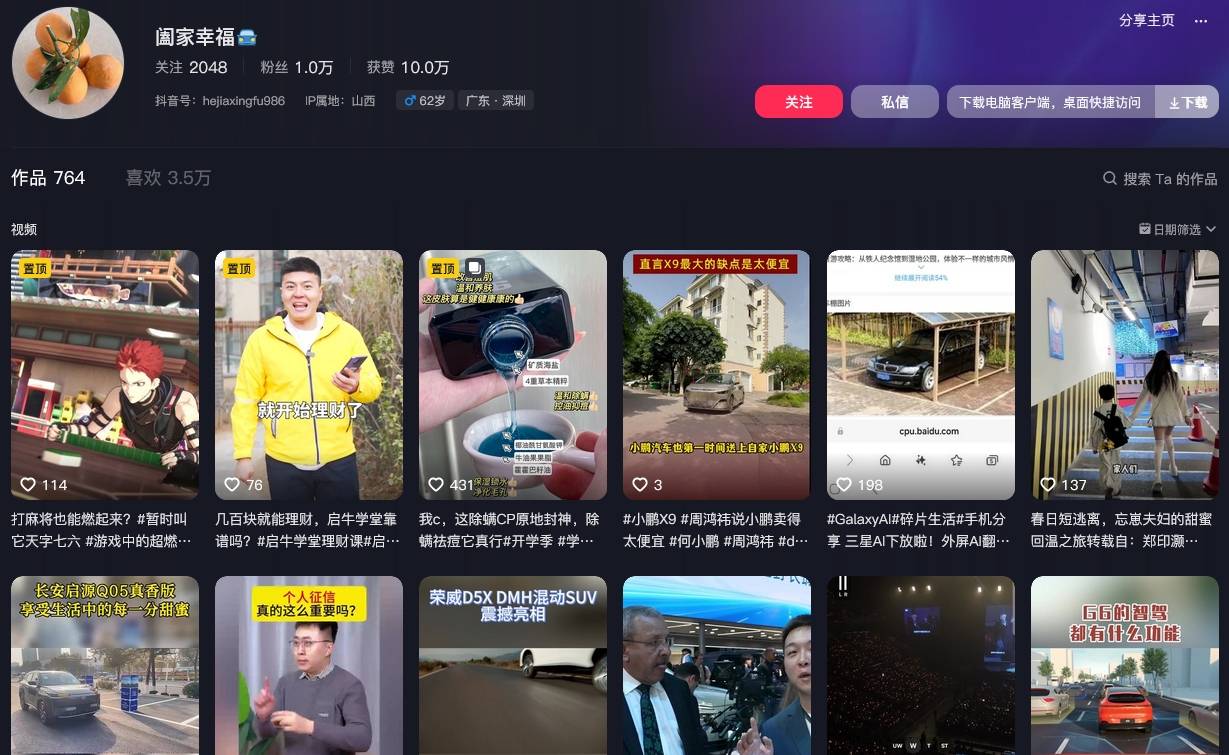The image size is (1229, 755).
Task: Click the orange fruit profile avatar
Action: pyautogui.click(x=67, y=63)
